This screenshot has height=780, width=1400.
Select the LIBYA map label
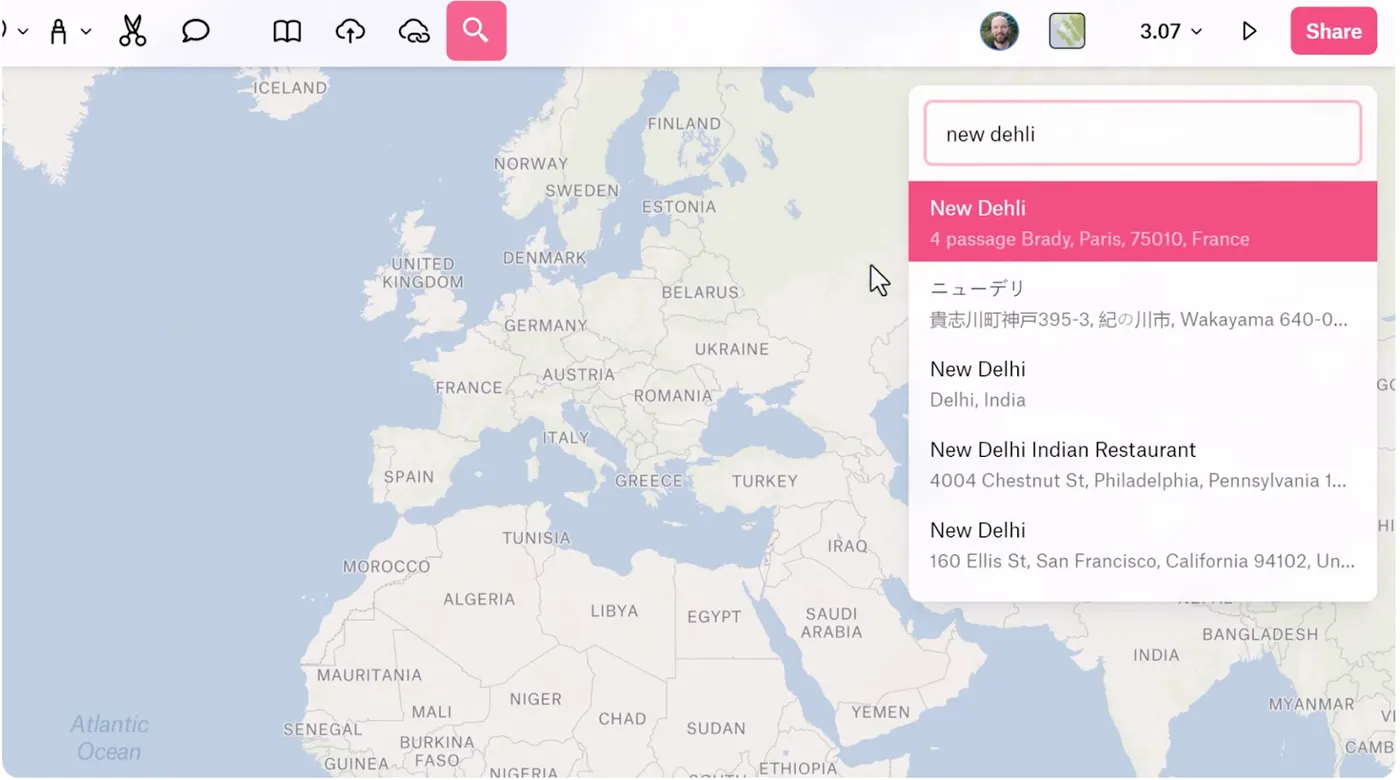[x=614, y=611]
